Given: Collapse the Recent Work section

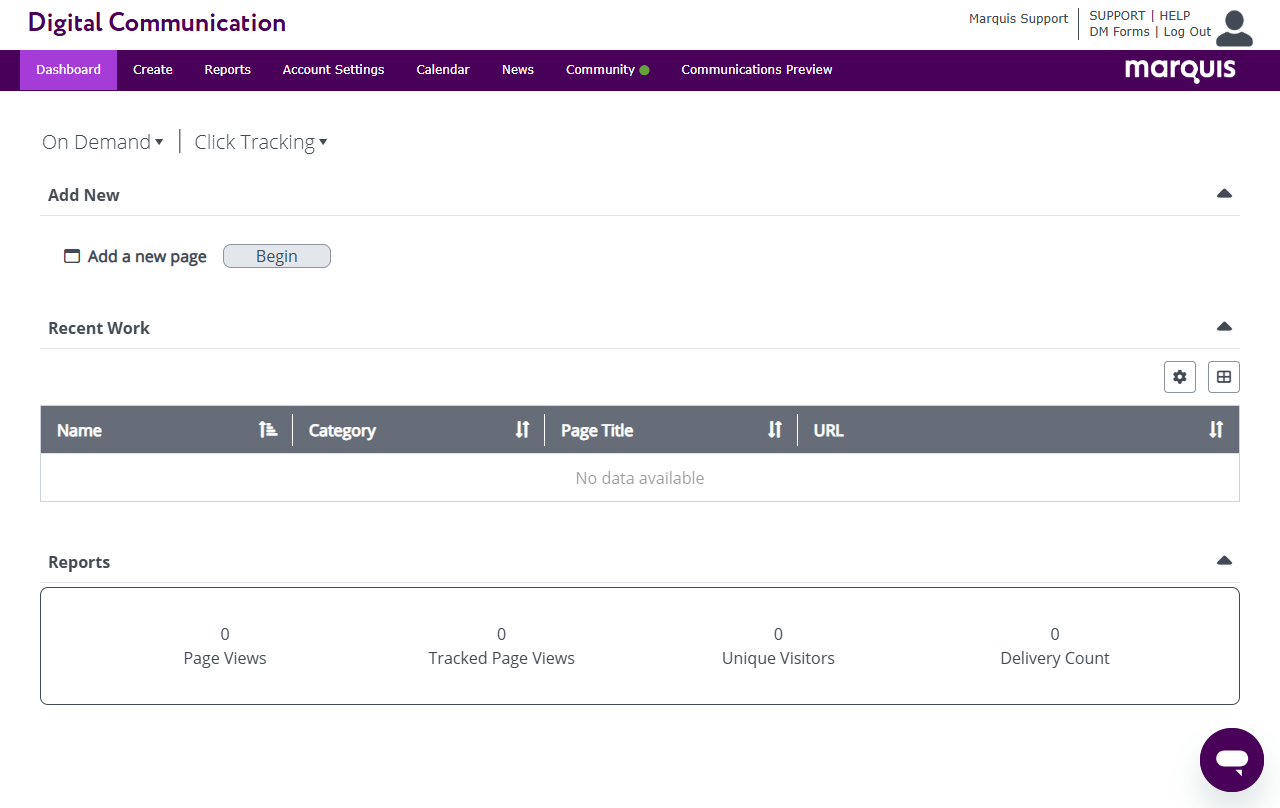Looking at the screenshot, I should click(x=1224, y=327).
